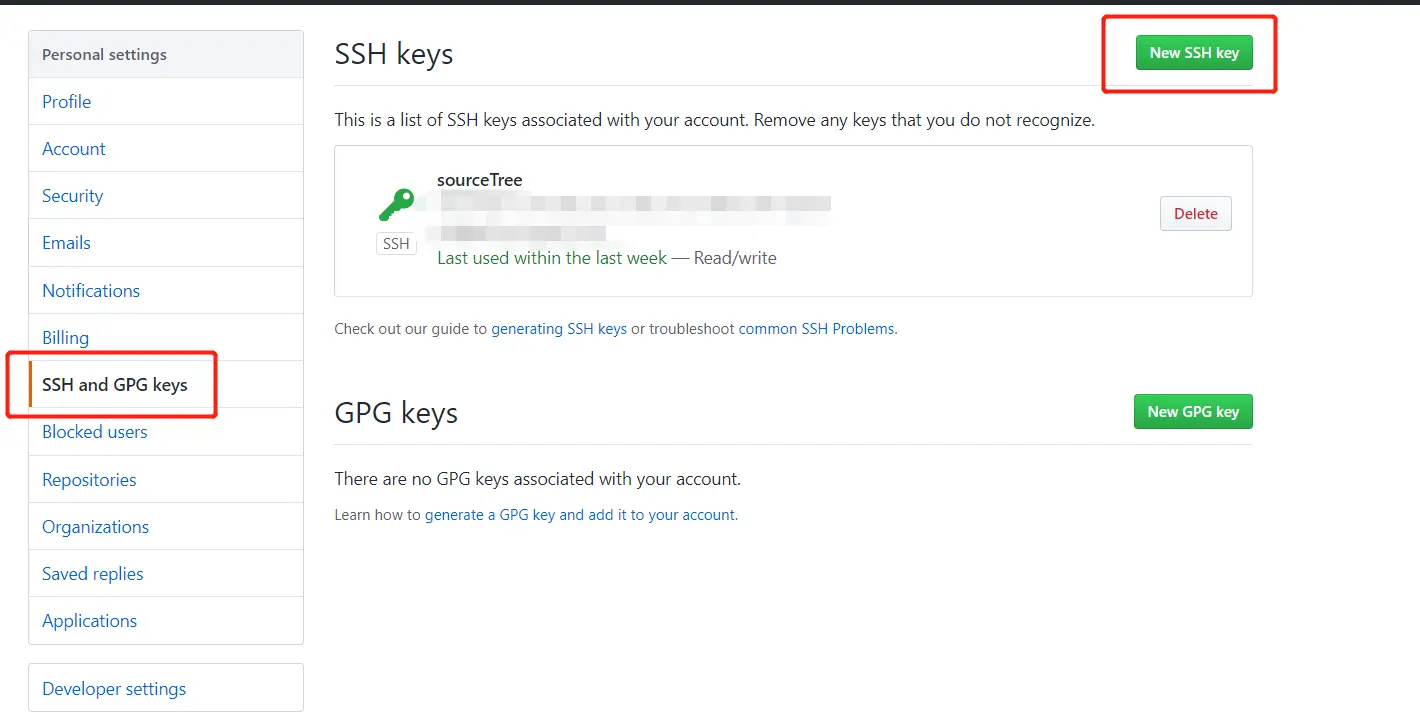Follow the common SSH Problems link
This screenshot has width=1420, height=728.
coord(816,328)
